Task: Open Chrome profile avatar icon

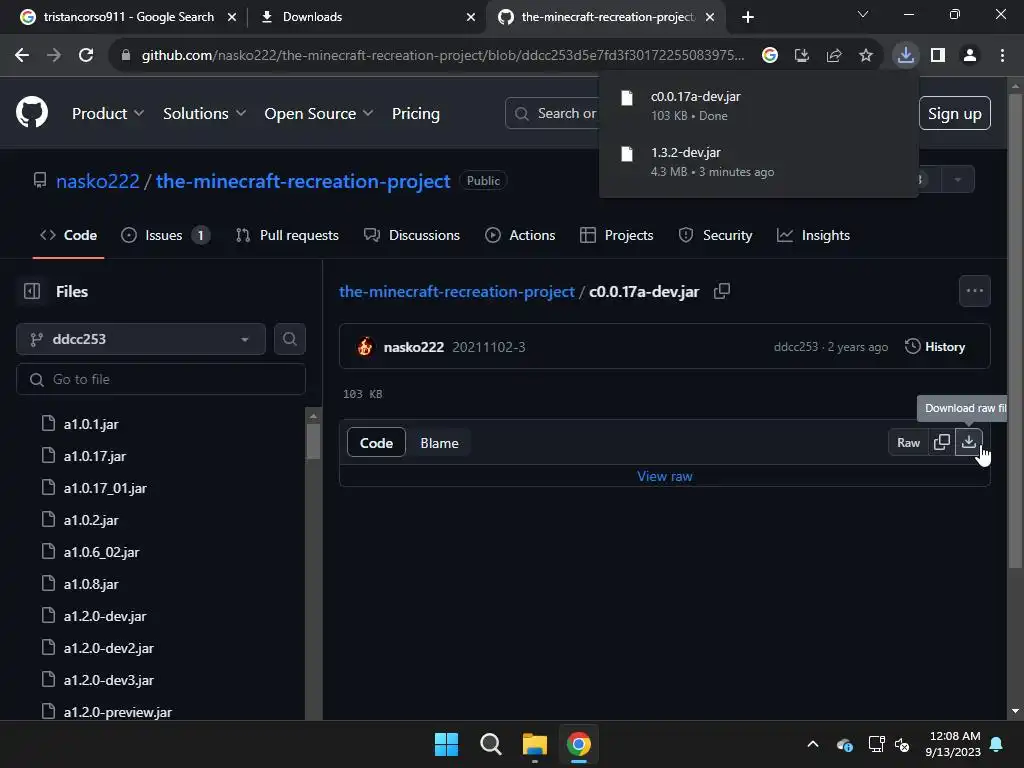Action: tap(970, 56)
